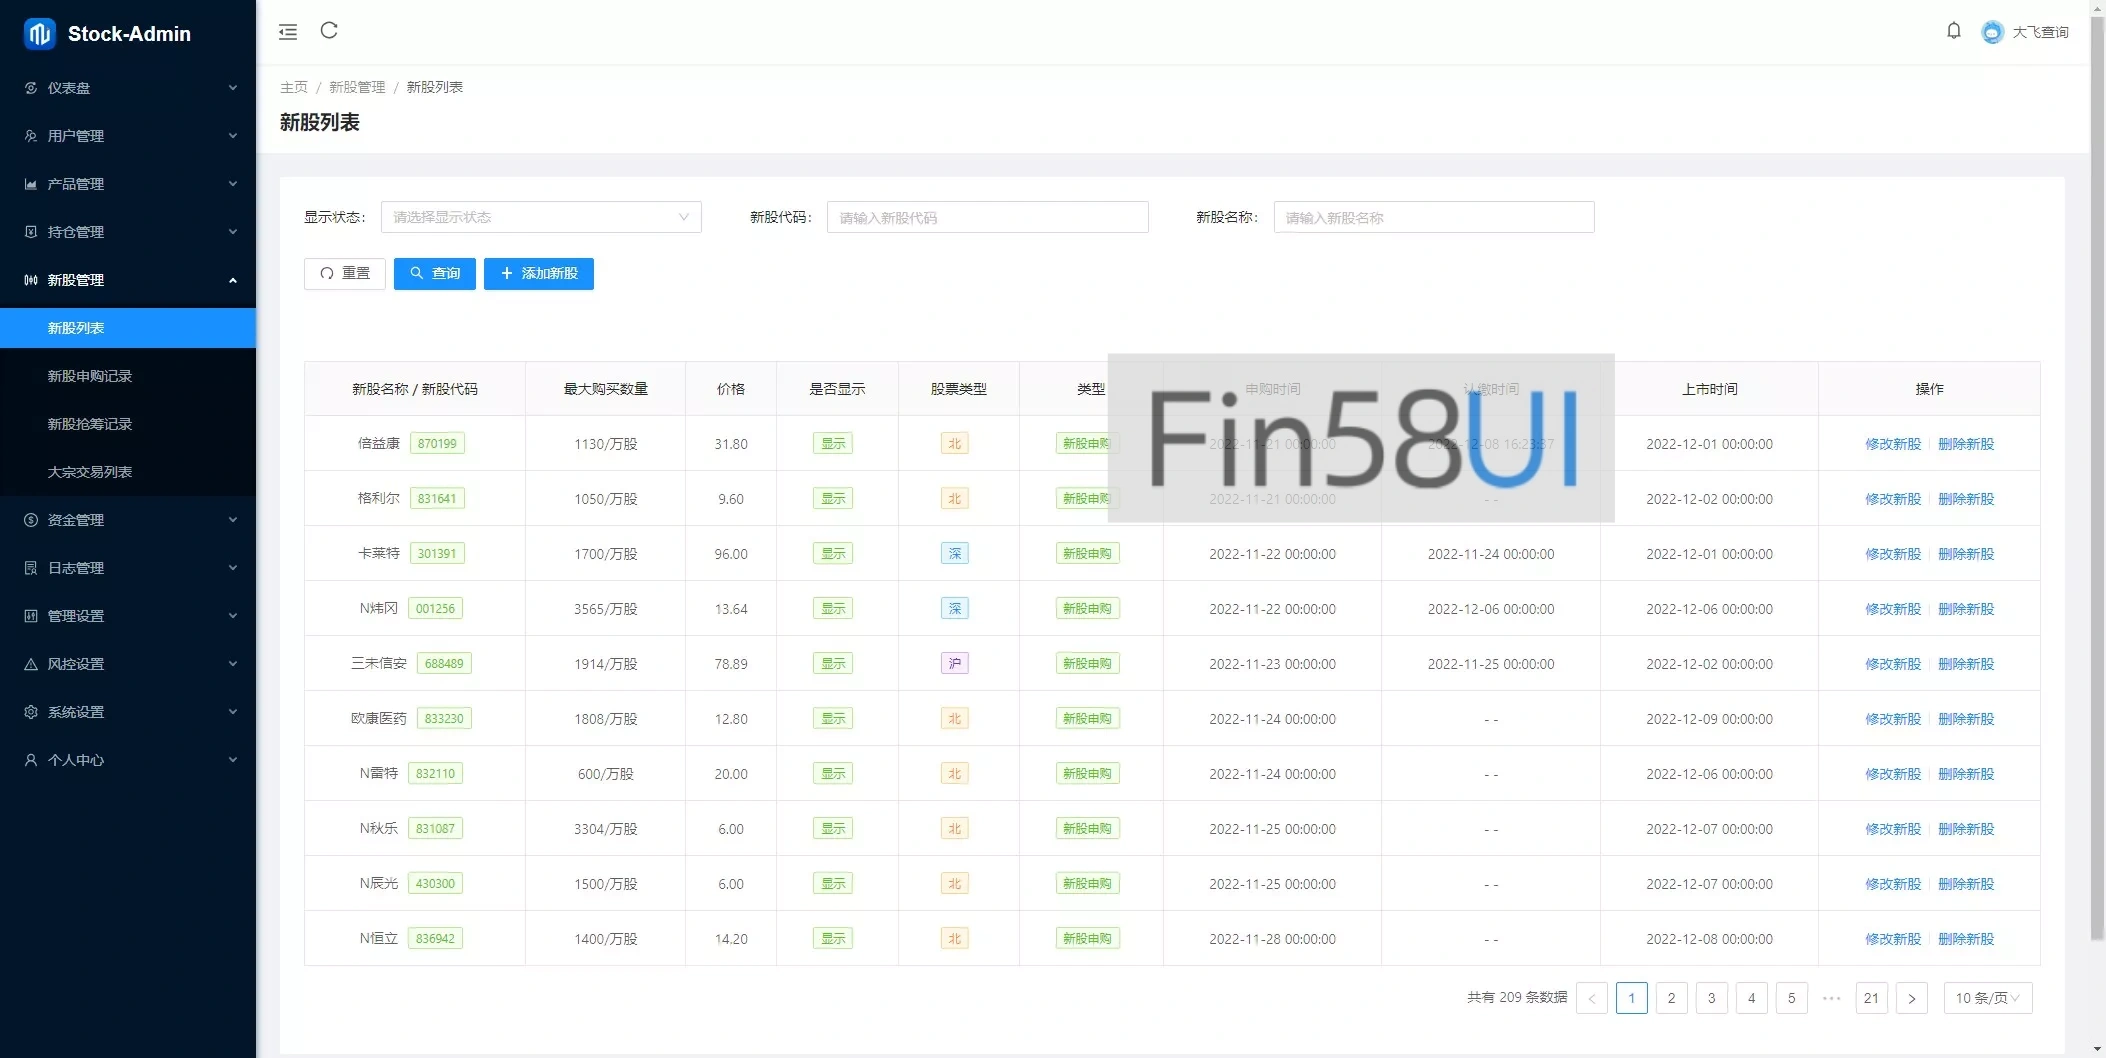Viewport: 2106px width, 1058px height.
Task: Click the Stock-Admin logo icon
Action: click(x=39, y=34)
